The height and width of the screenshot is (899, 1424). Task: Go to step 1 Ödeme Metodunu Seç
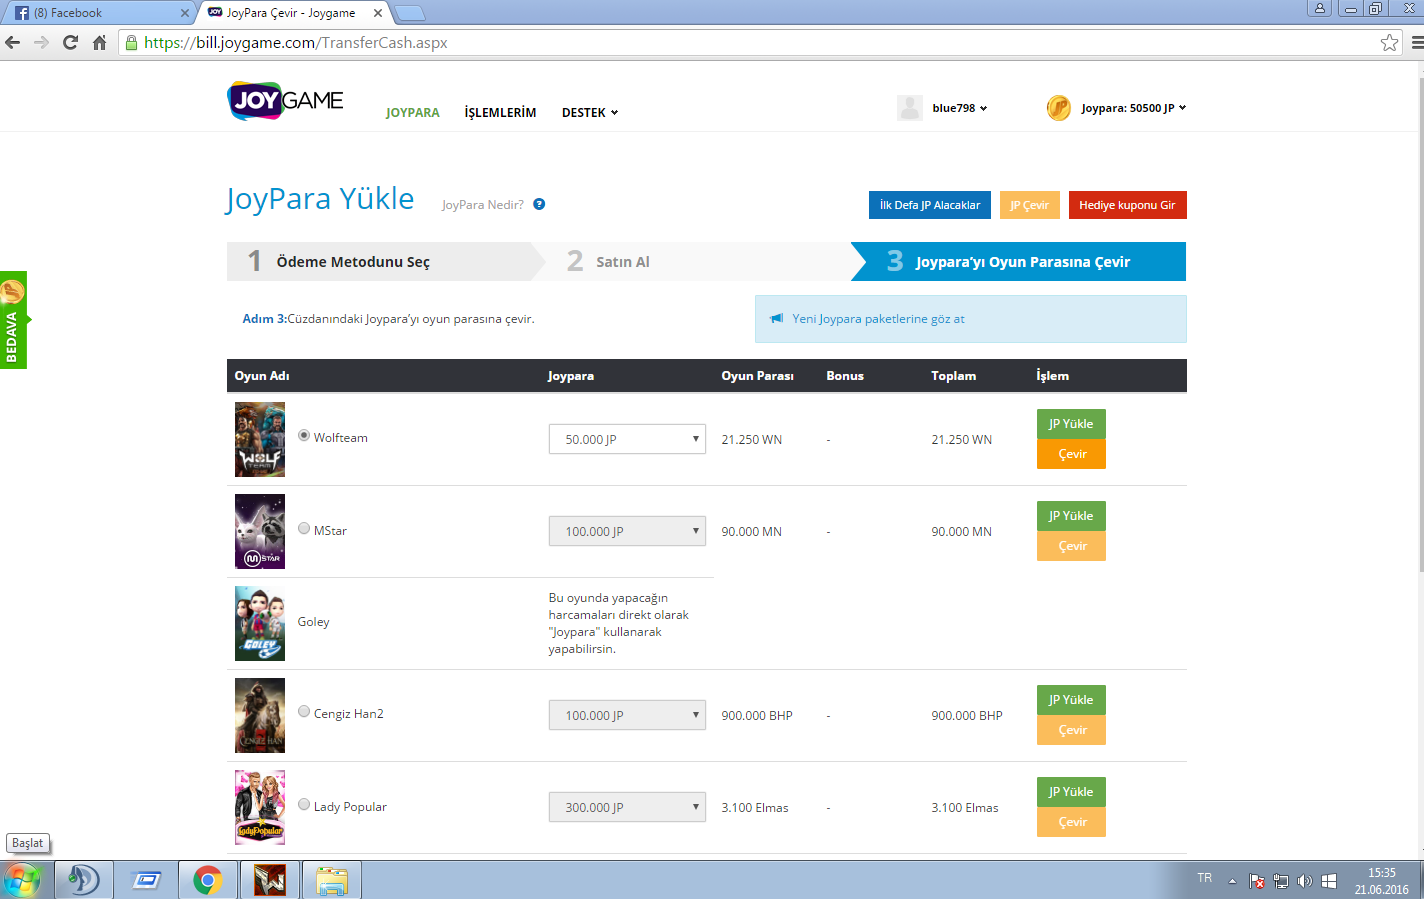pos(385,262)
